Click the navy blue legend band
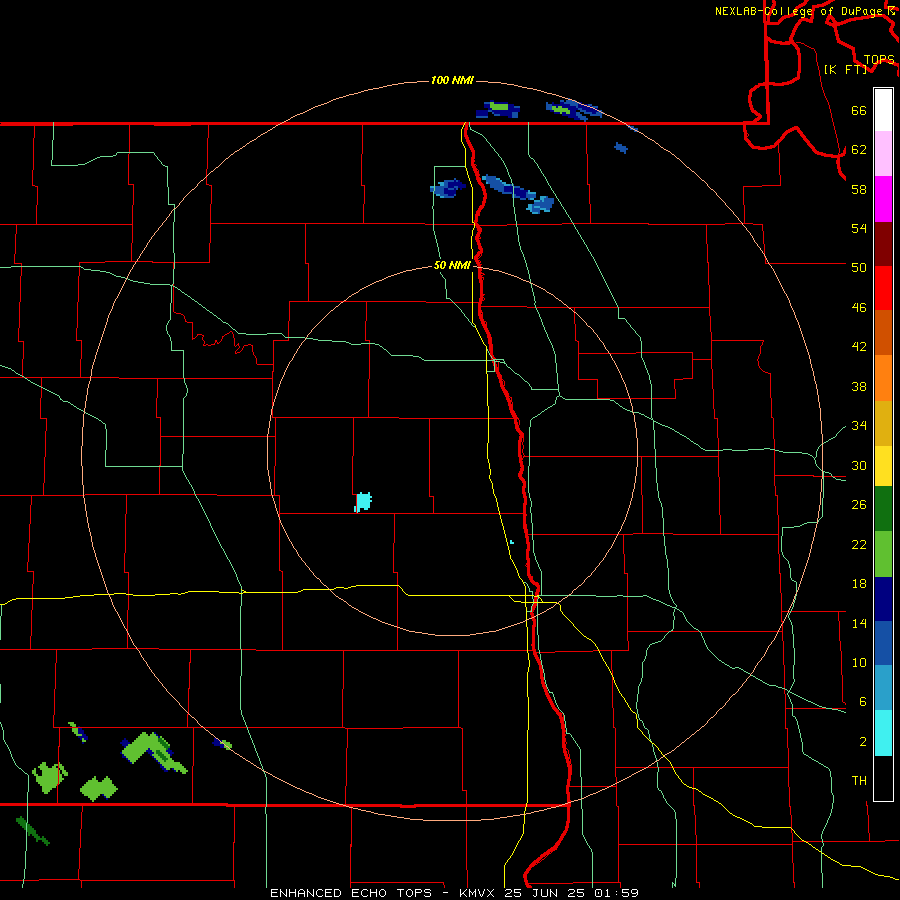 point(883,599)
